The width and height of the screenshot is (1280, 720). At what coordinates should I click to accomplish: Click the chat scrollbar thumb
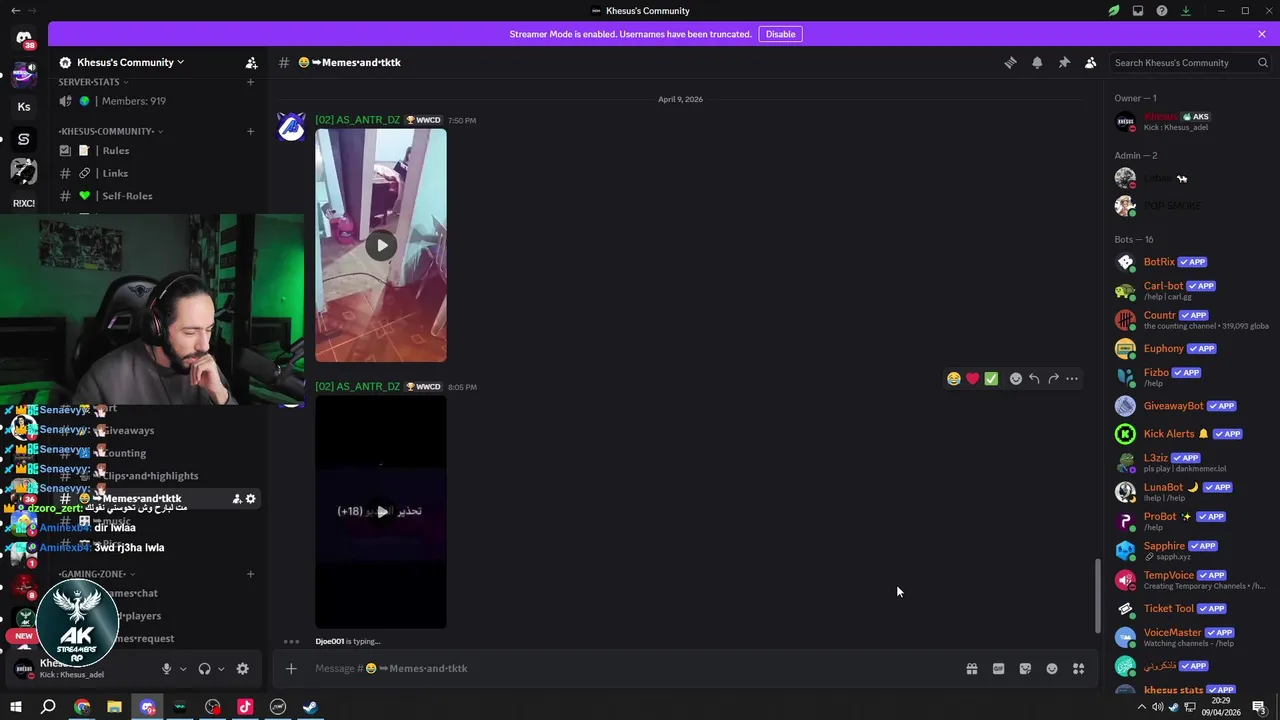click(1097, 595)
